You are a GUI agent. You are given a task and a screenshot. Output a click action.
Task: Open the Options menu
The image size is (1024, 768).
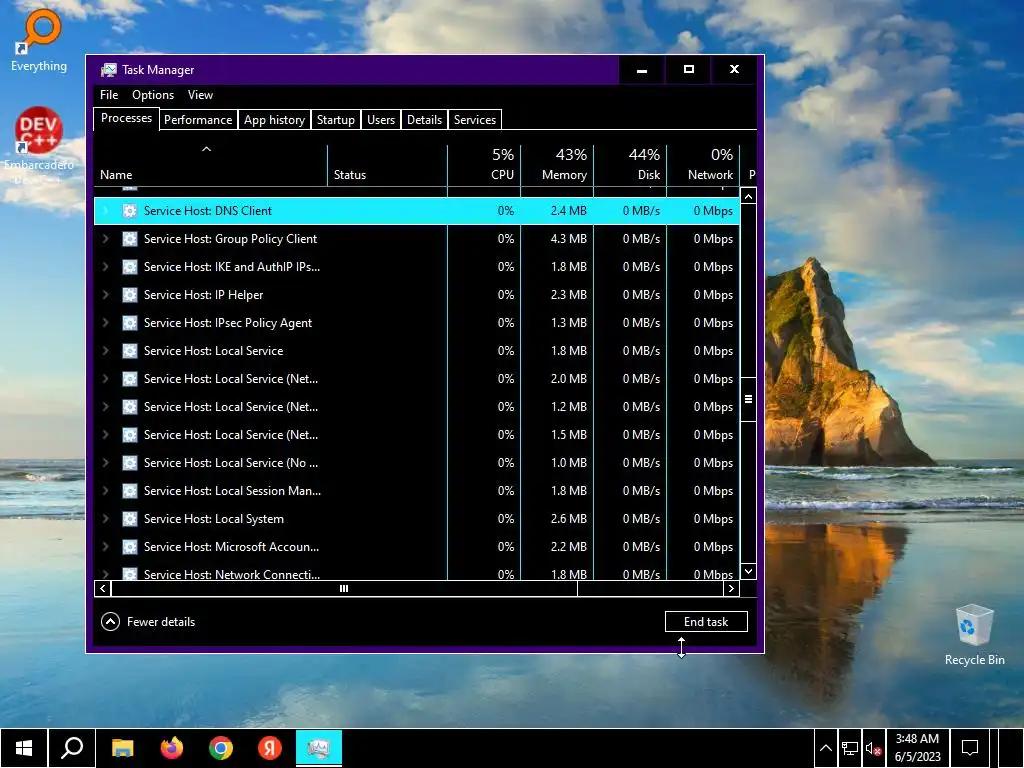tap(153, 95)
